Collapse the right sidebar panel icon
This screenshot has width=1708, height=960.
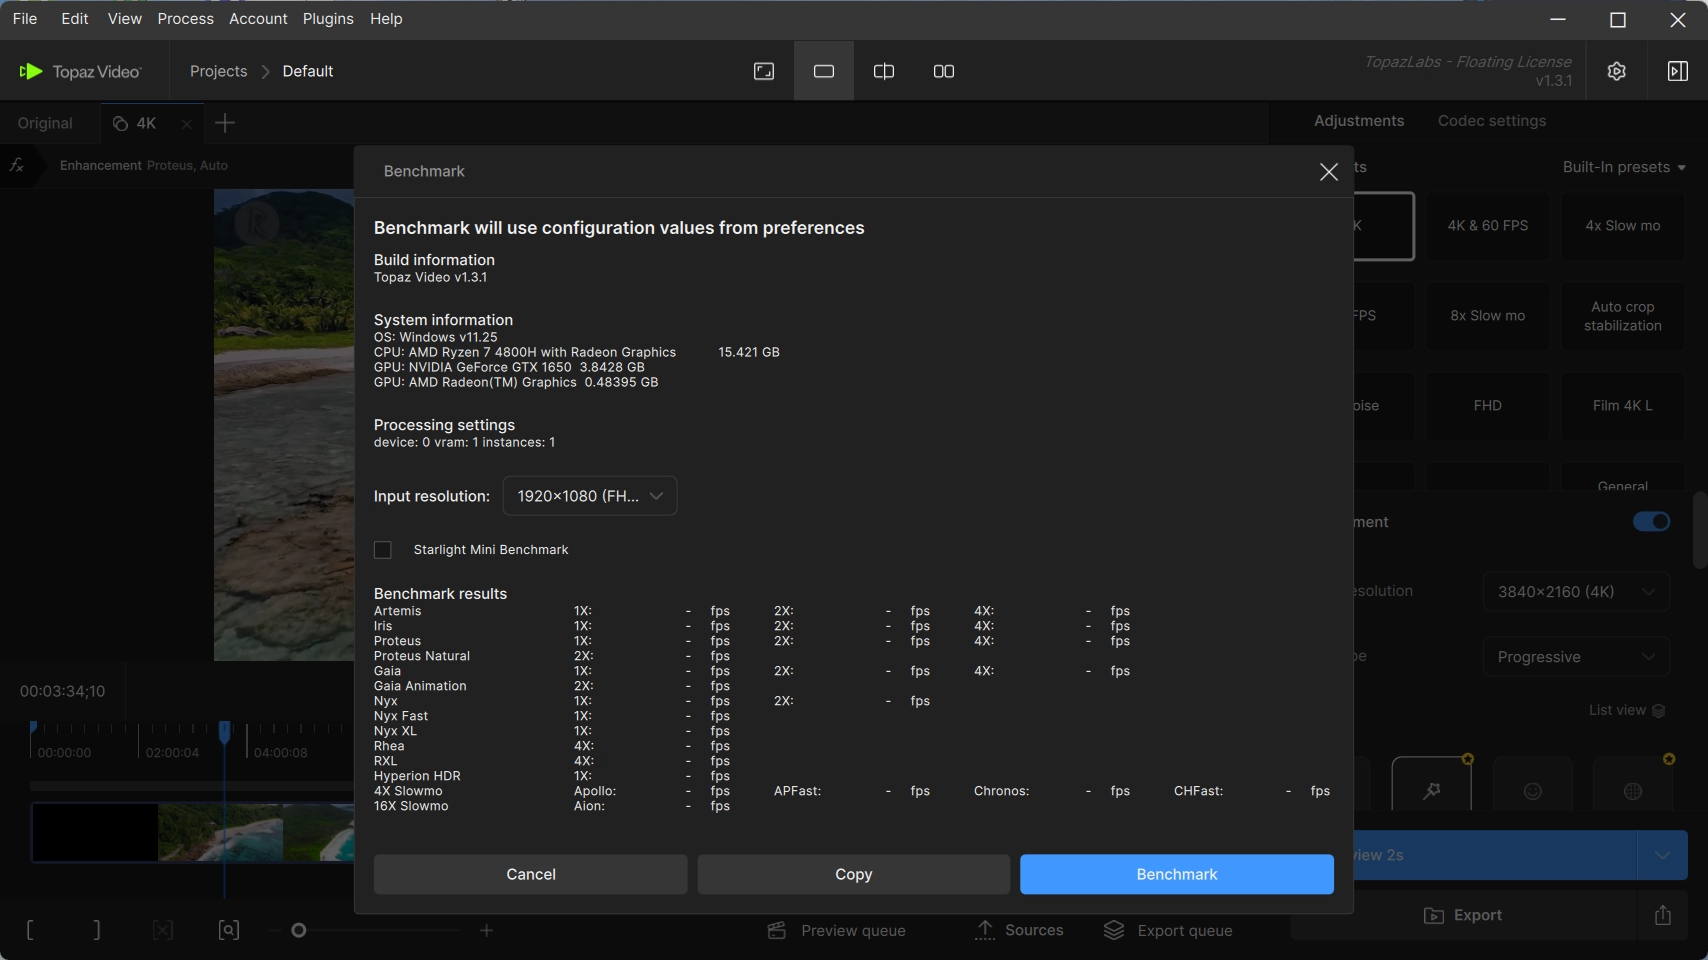coord(1678,71)
